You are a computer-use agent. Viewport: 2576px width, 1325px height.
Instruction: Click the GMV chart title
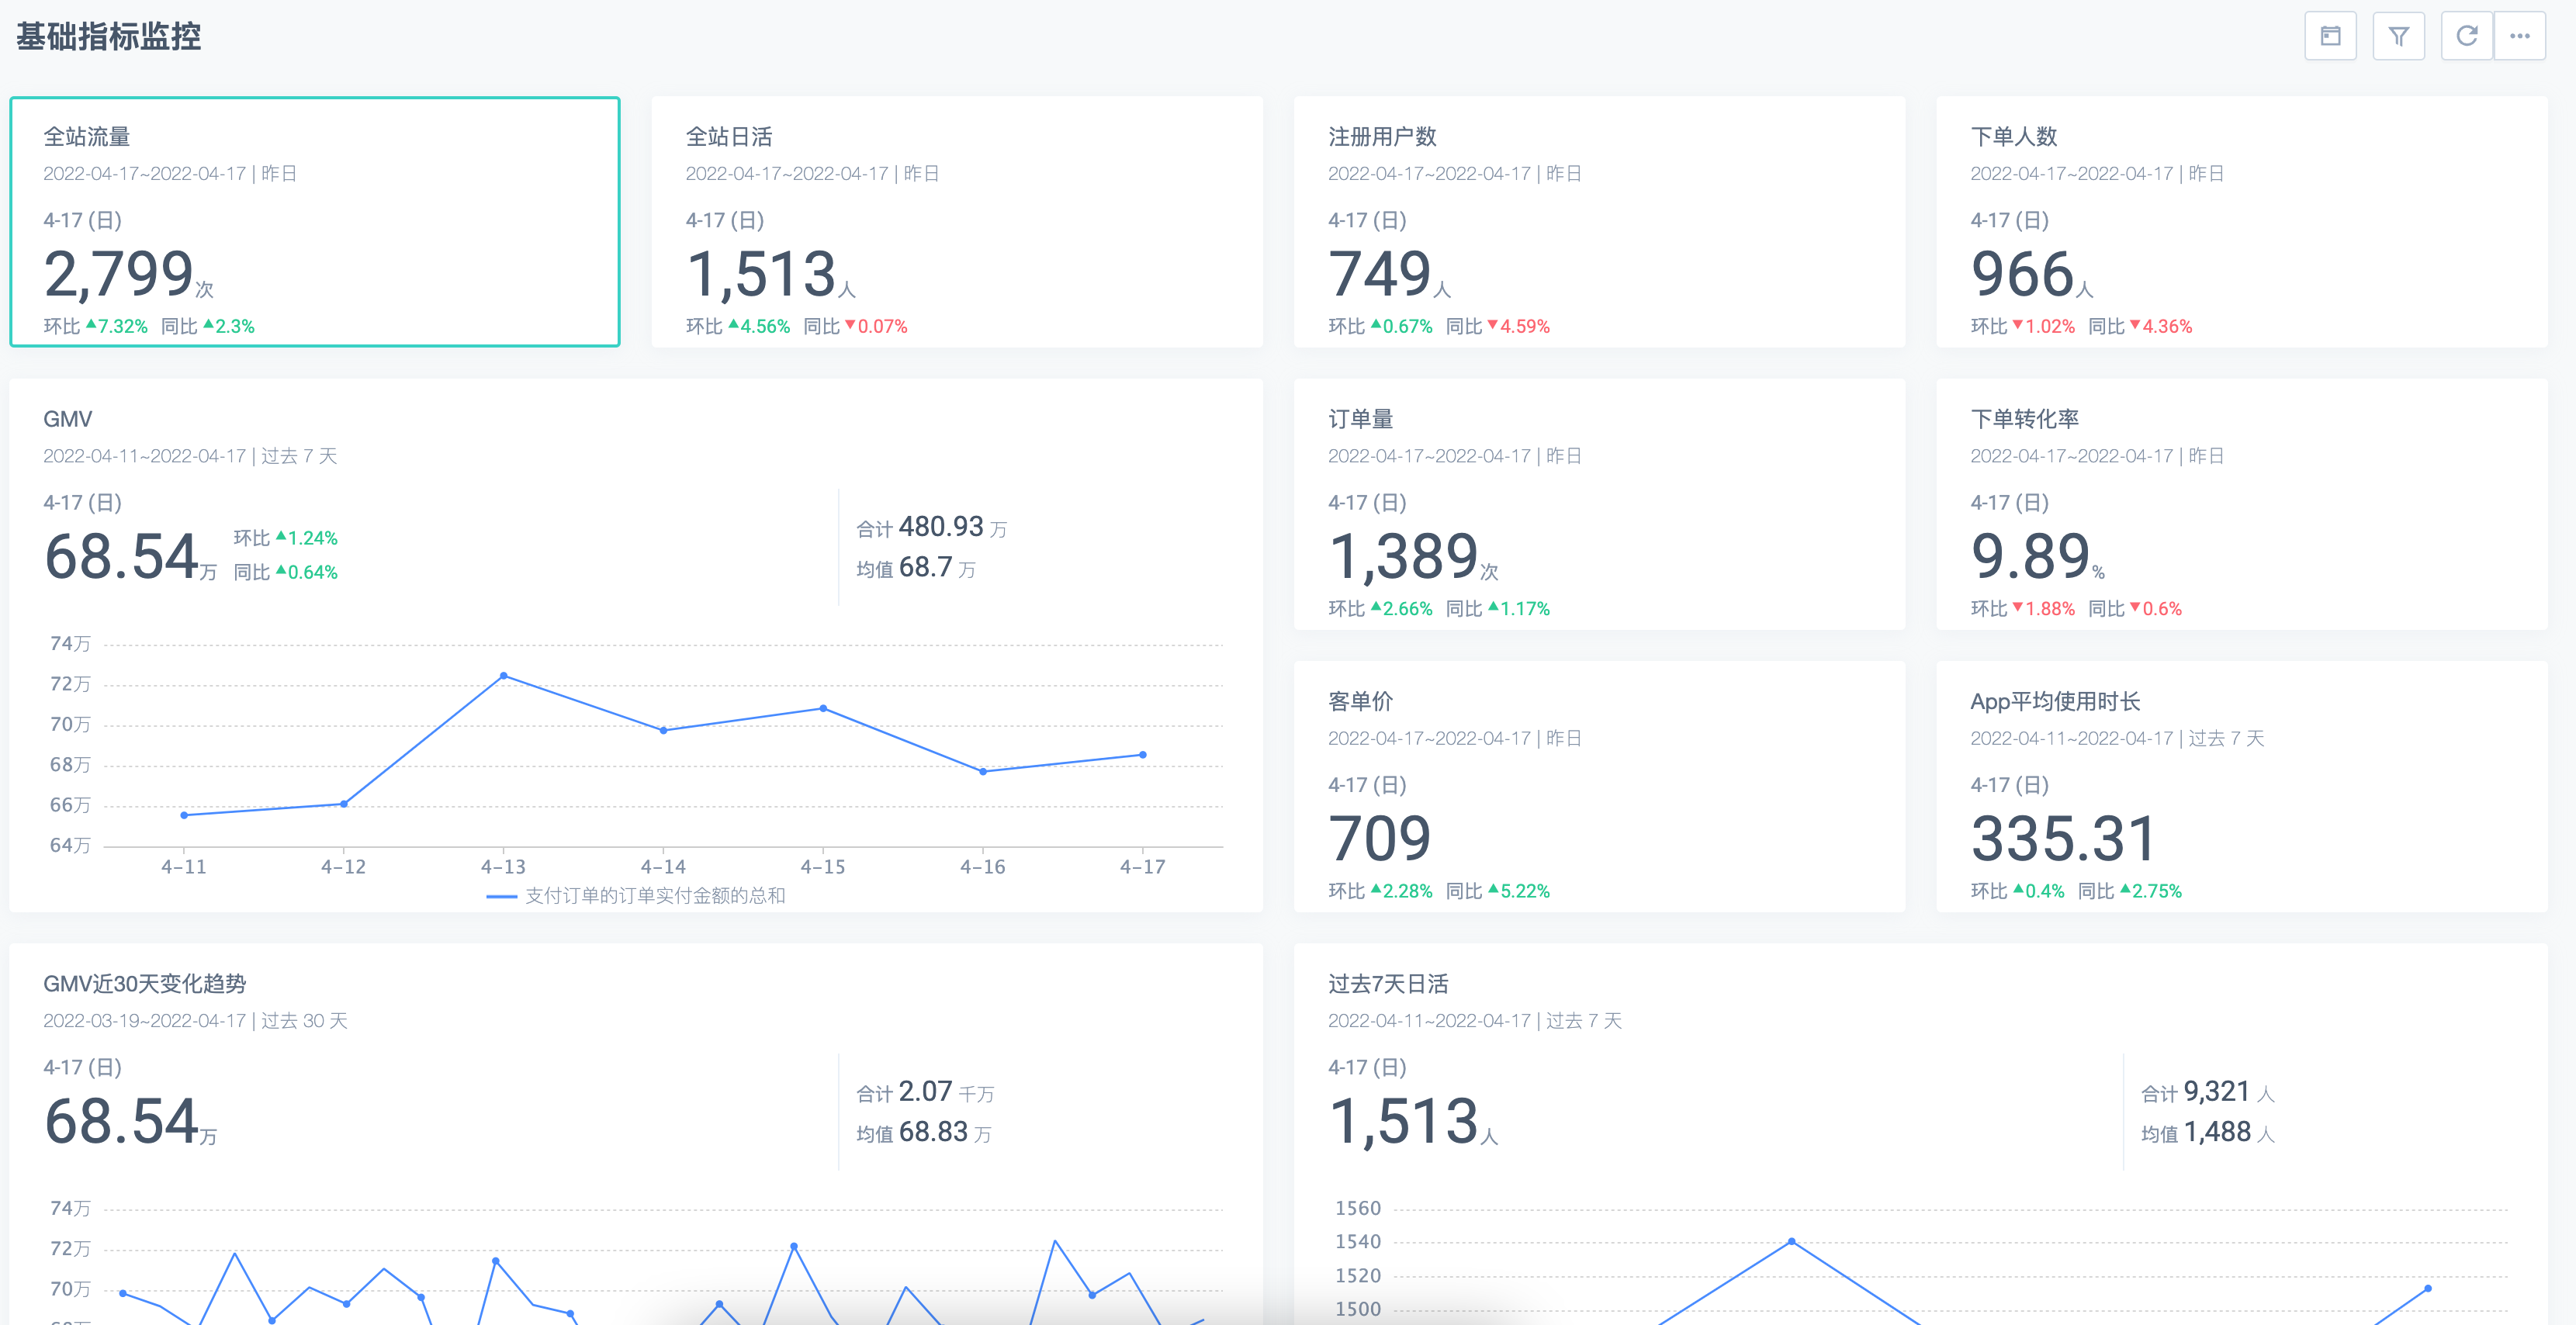[68, 419]
